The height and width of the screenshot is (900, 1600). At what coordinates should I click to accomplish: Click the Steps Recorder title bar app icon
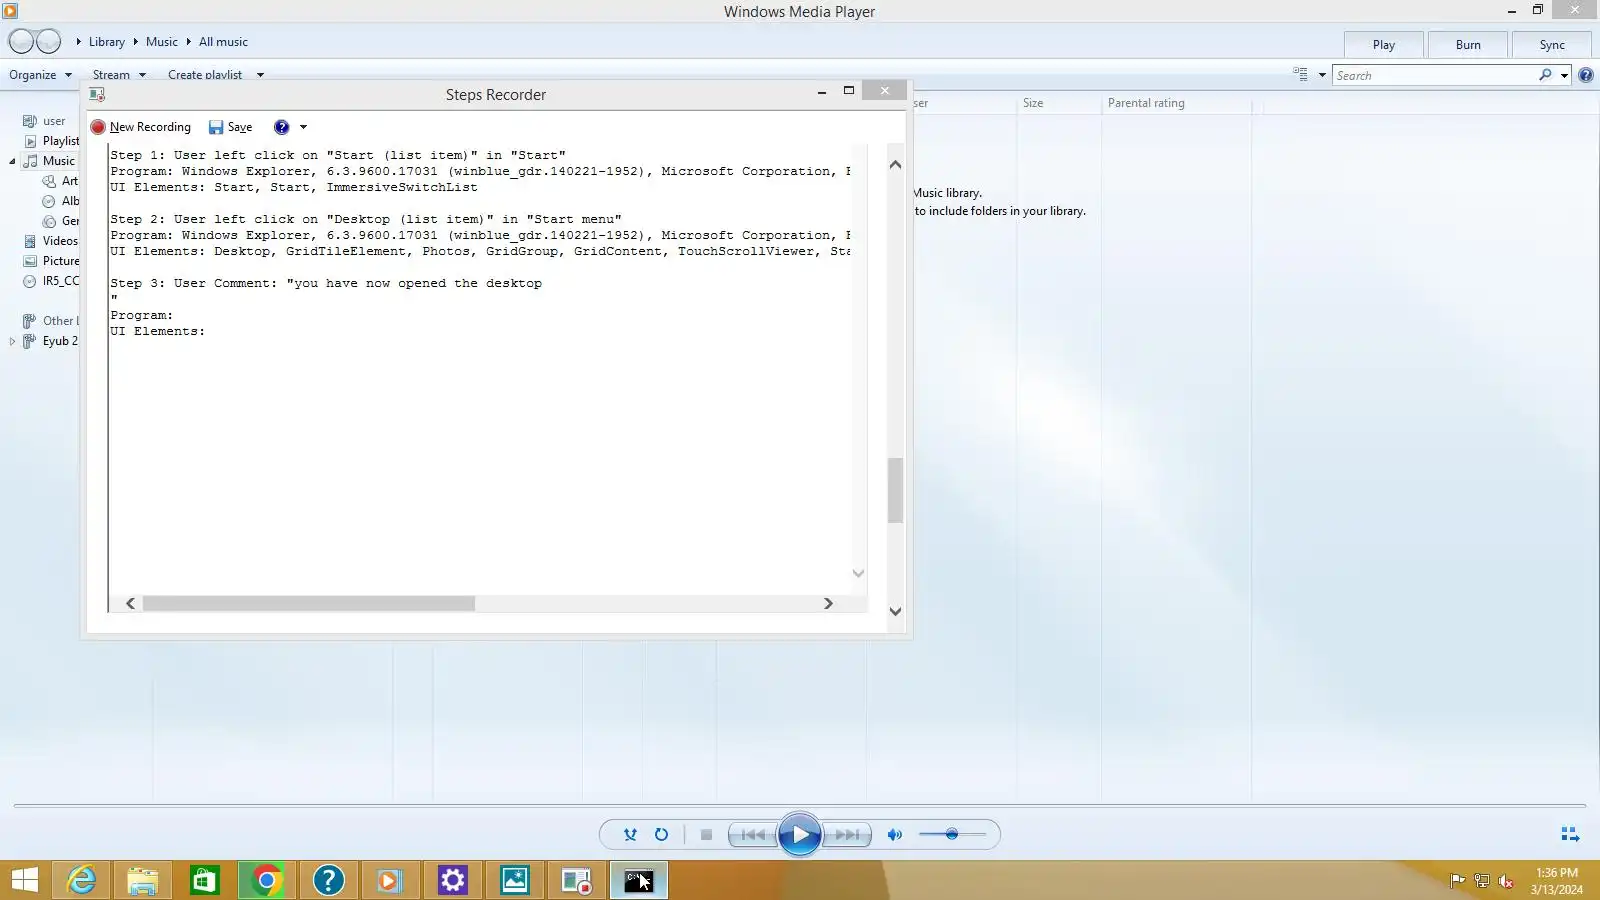pyautogui.click(x=97, y=94)
